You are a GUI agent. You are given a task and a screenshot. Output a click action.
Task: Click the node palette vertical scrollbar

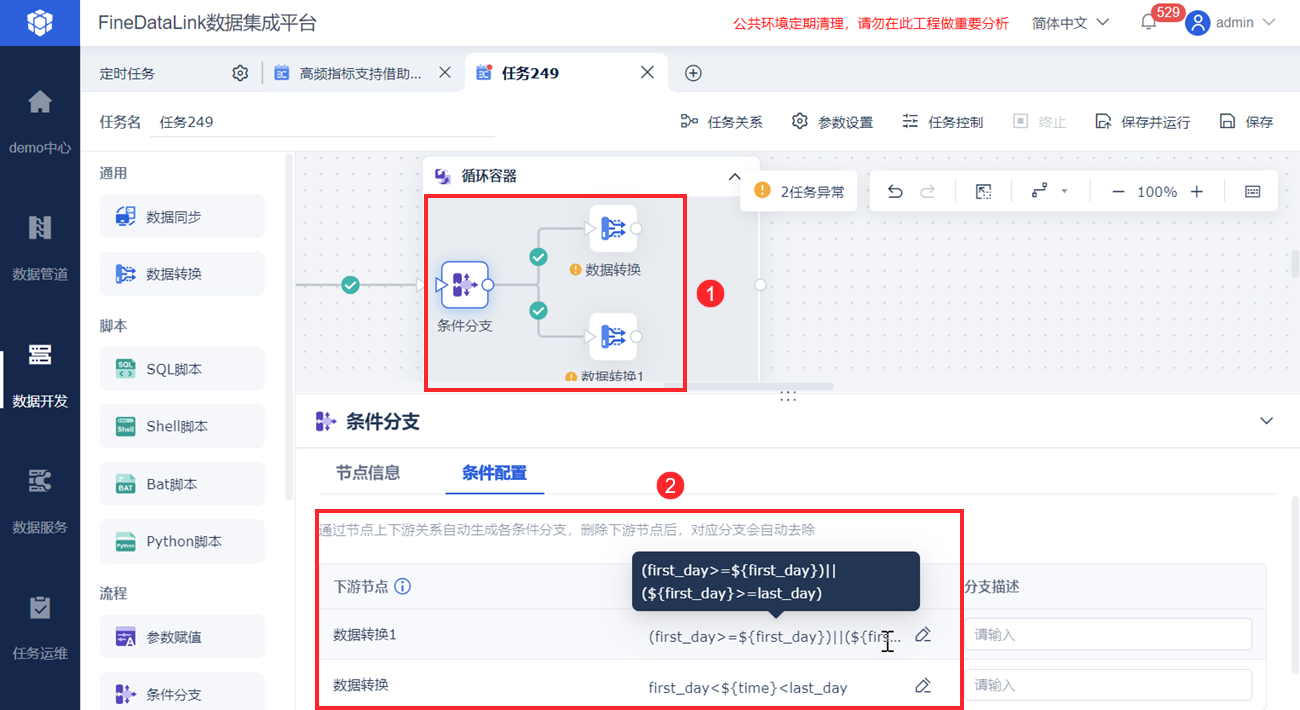point(289,327)
